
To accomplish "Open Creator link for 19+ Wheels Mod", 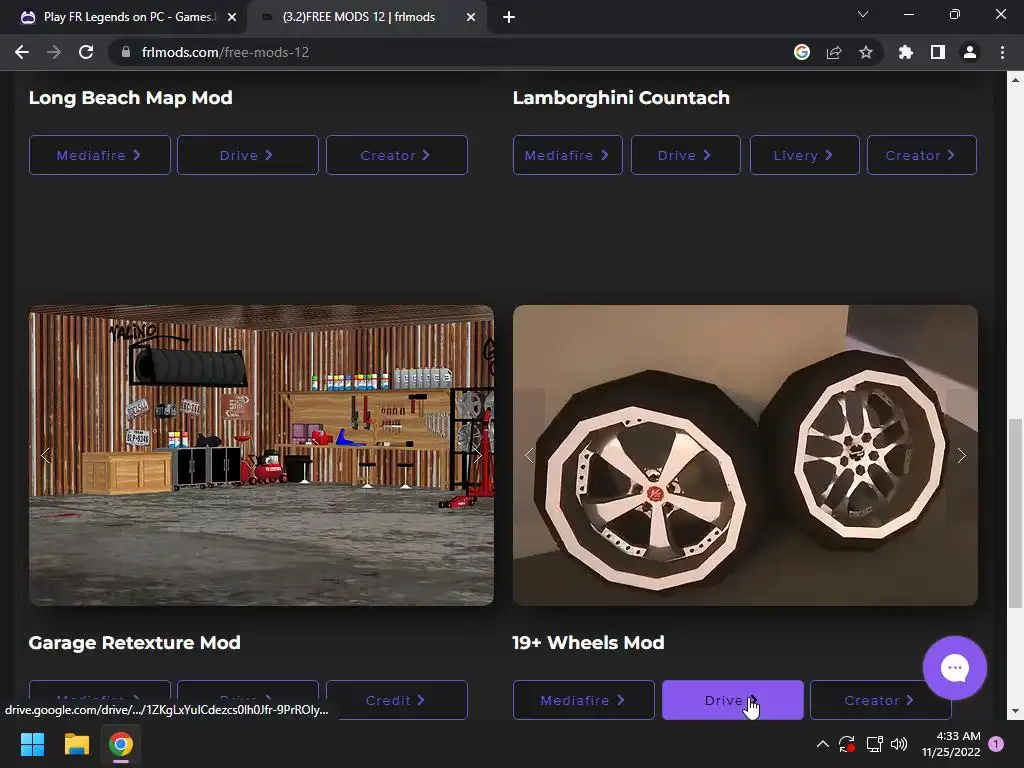I will (880, 700).
